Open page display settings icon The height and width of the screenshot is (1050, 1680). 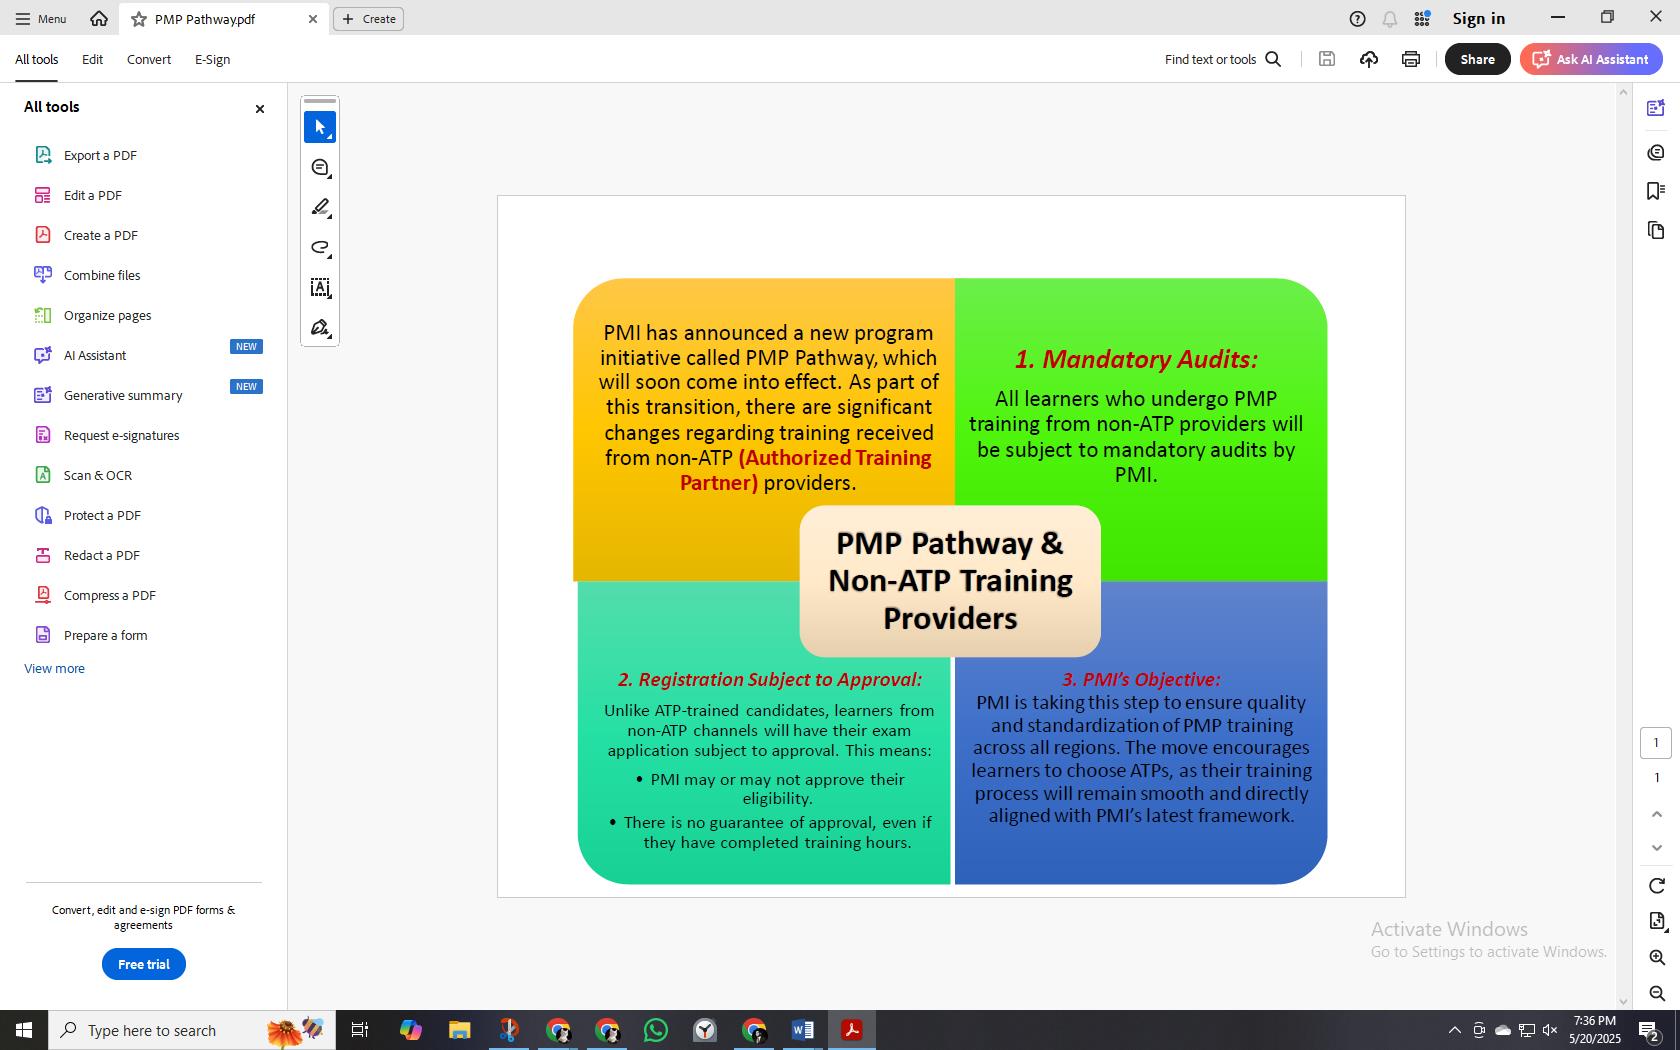pos(1656,921)
